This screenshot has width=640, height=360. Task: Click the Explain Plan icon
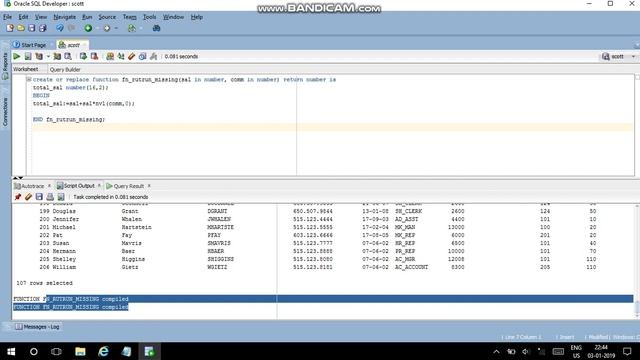(x=39, y=56)
